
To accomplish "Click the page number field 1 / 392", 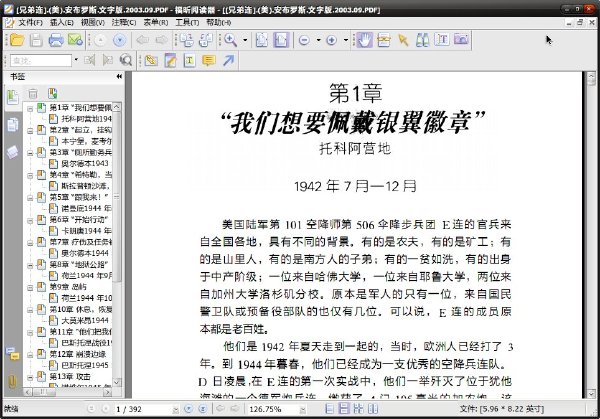I will pos(144,409).
